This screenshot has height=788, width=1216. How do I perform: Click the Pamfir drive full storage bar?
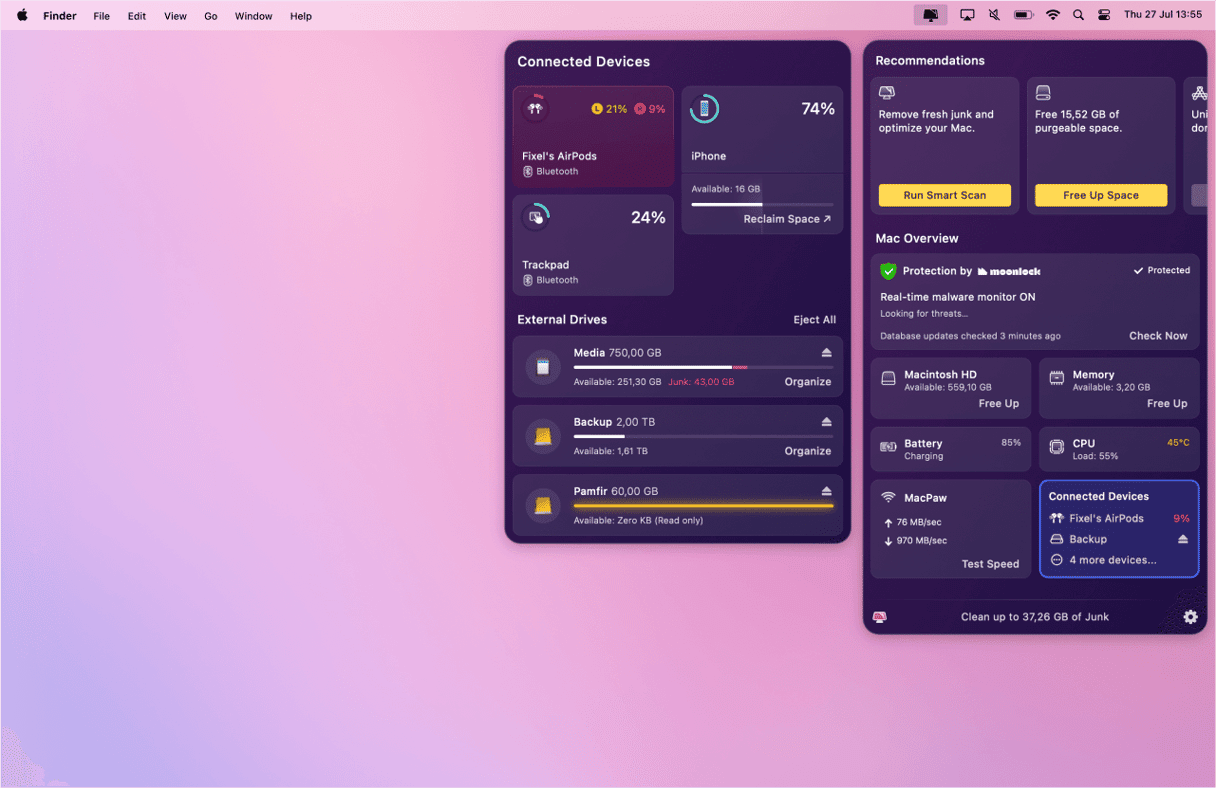(703, 506)
